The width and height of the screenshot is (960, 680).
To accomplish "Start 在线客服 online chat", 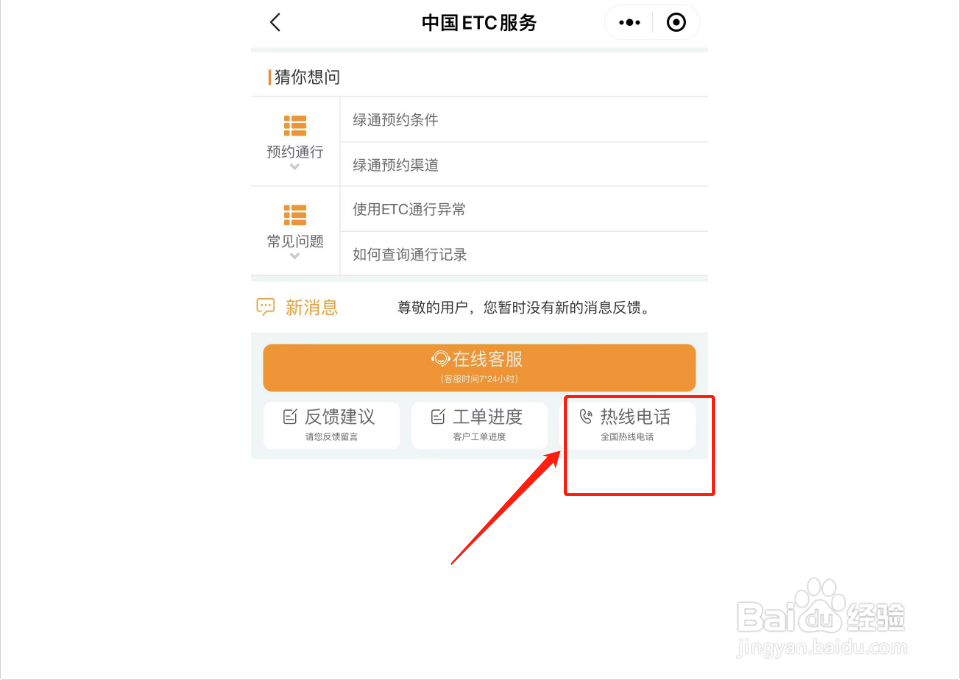I will pos(479,367).
